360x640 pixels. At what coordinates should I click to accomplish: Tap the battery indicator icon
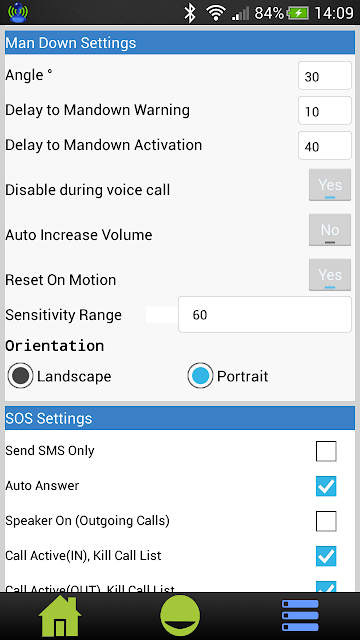[x=298, y=13]
